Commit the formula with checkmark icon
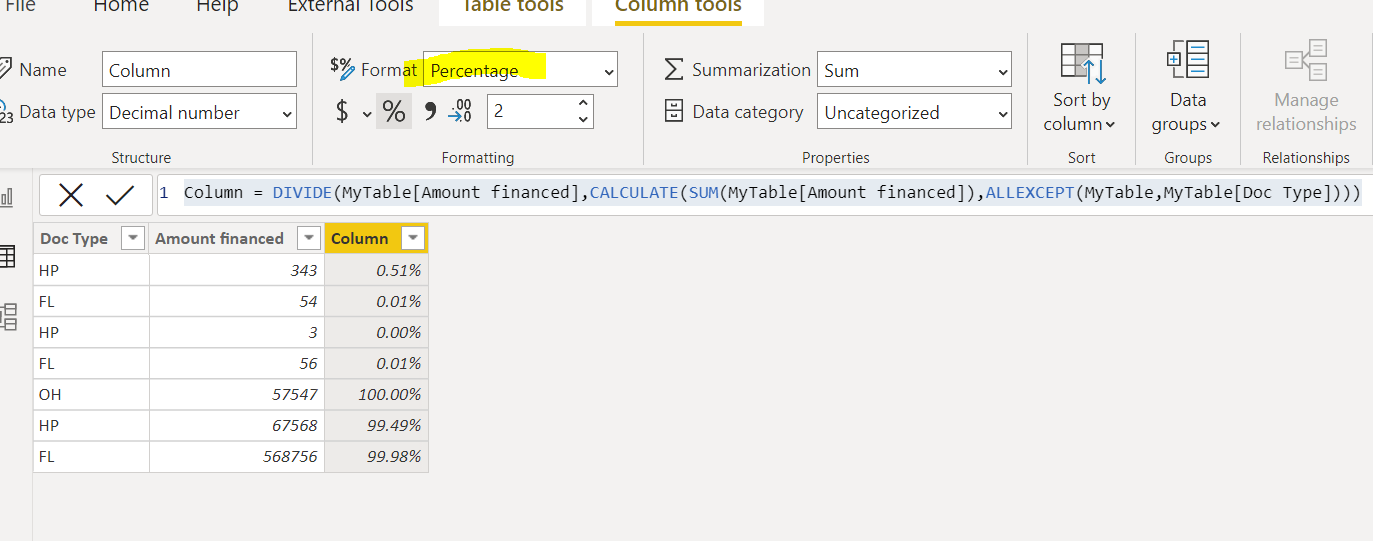This screenshot has width=1373, height=541. point(120,195)
